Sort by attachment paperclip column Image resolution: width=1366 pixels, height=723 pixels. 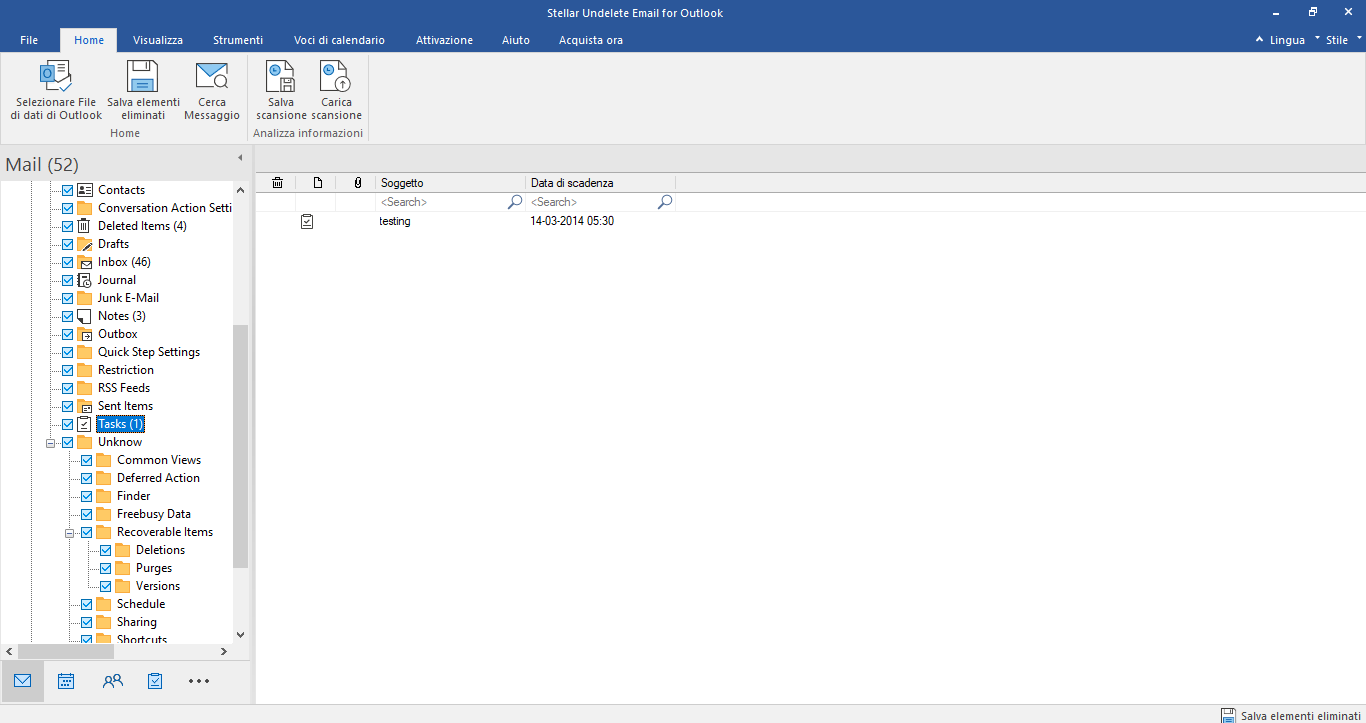358,183
